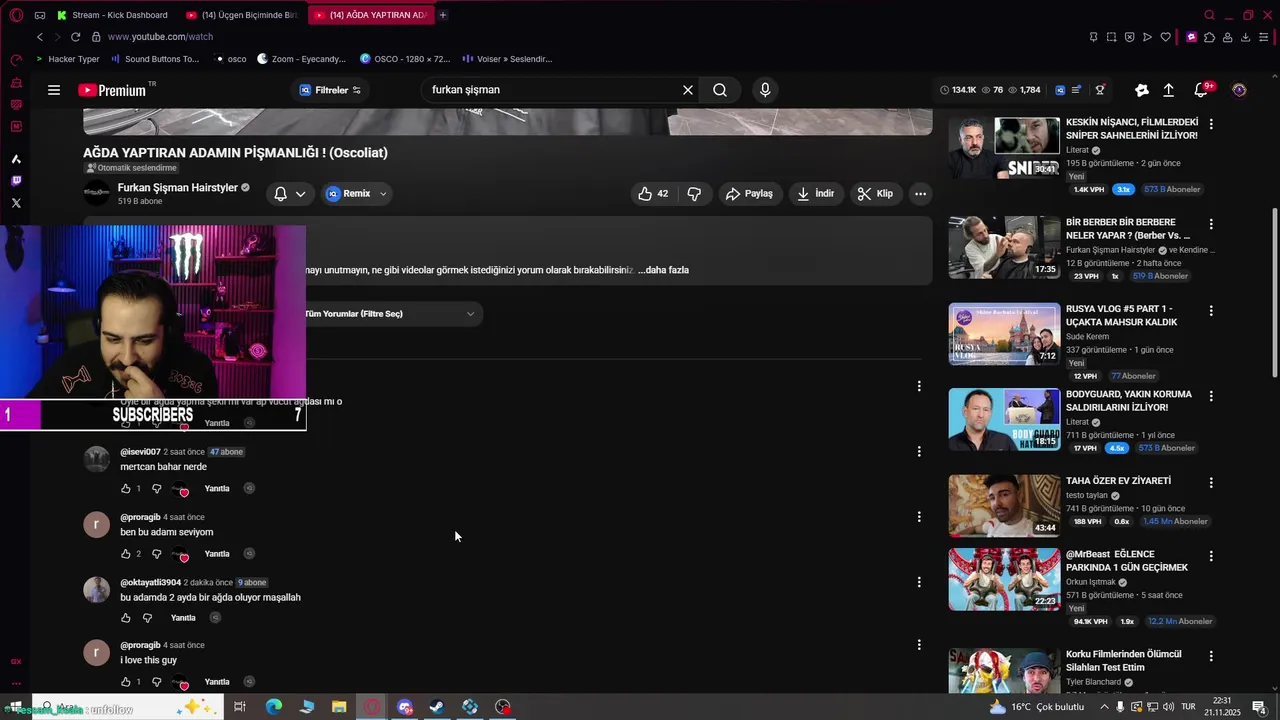Dislike the 'mertcan bahar nerde' comment
1280x720 pixels.
point(156,489)
